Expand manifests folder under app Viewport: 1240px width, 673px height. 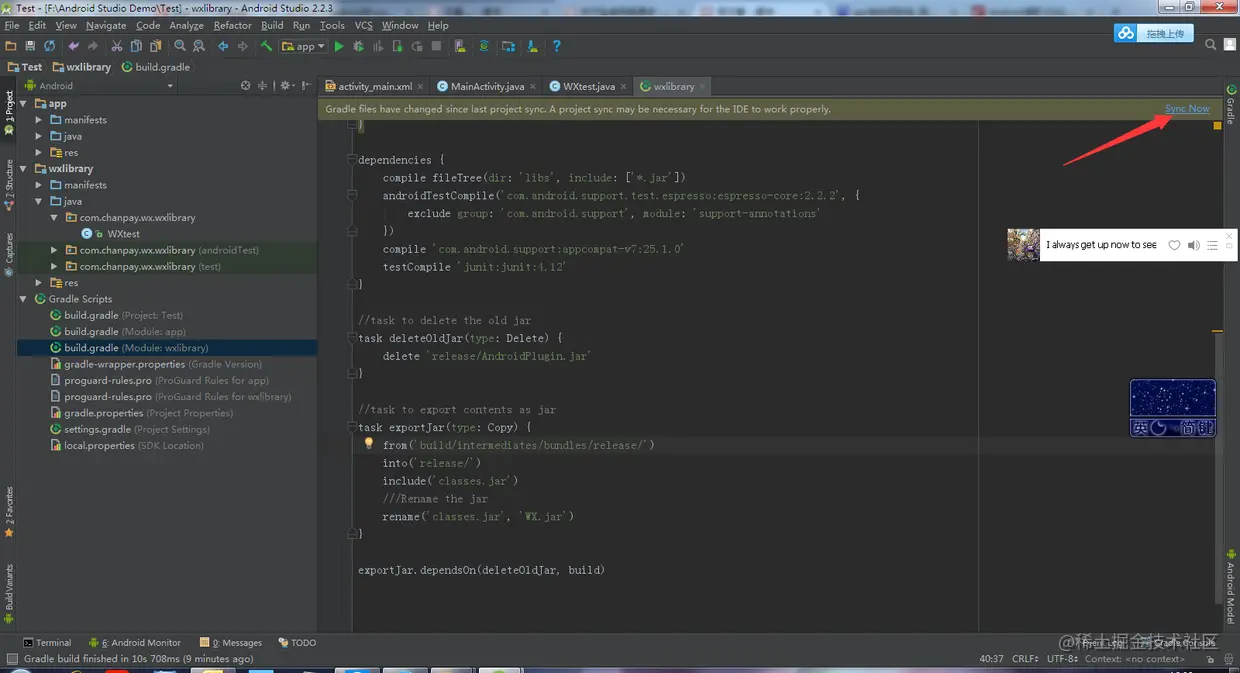click(x=39, y=120)
